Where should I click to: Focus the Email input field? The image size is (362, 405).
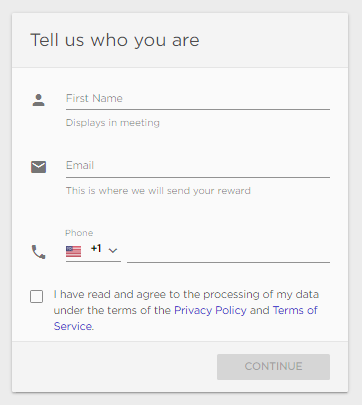point(198,166)
